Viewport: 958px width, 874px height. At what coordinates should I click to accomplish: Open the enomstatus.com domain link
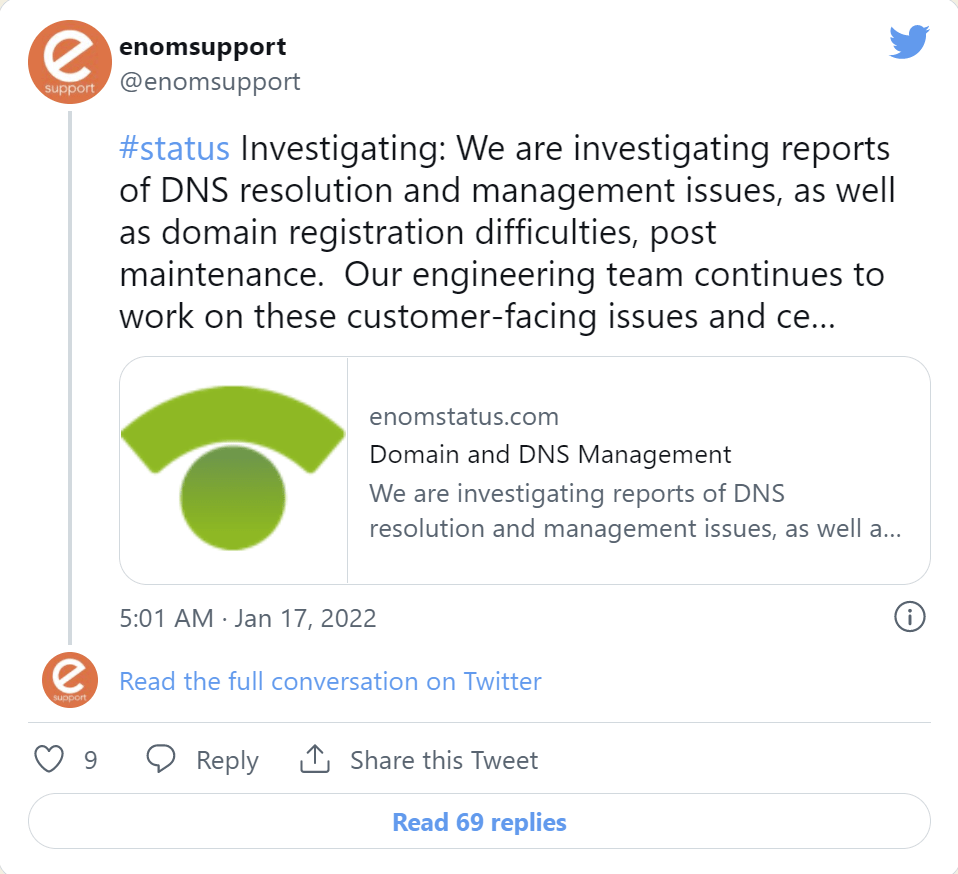464,416
